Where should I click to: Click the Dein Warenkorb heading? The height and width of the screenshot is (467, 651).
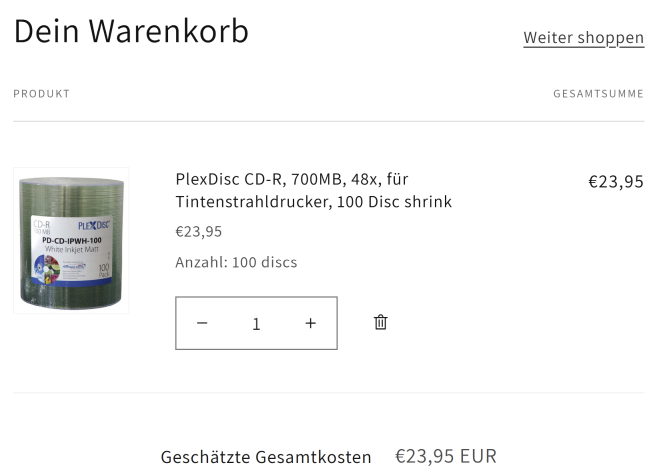pyautogui.click(x=131, y=31)
